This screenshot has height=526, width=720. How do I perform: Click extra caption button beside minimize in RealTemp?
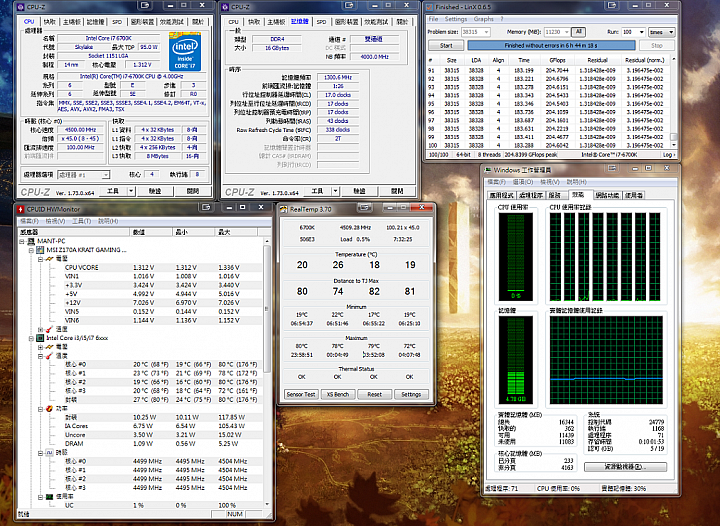point(365,207)
